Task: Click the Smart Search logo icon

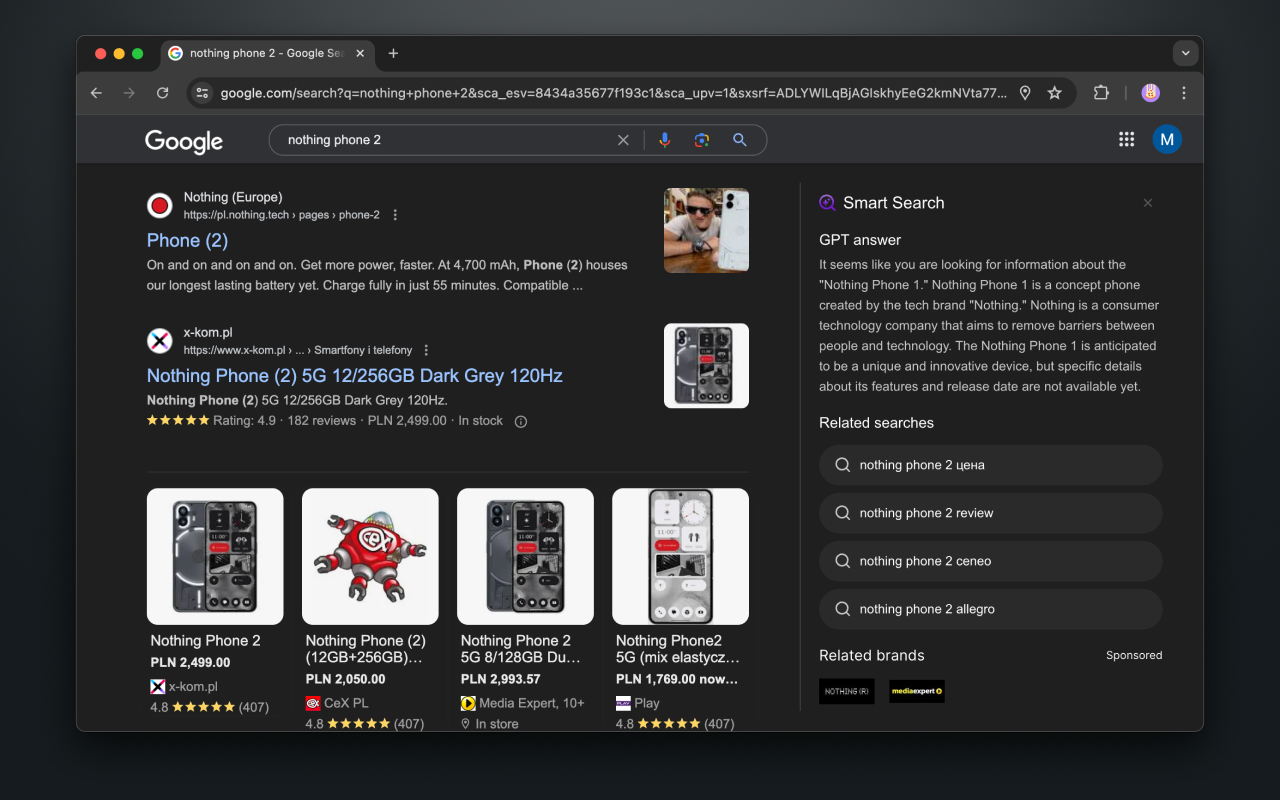Action: point(827,202)
